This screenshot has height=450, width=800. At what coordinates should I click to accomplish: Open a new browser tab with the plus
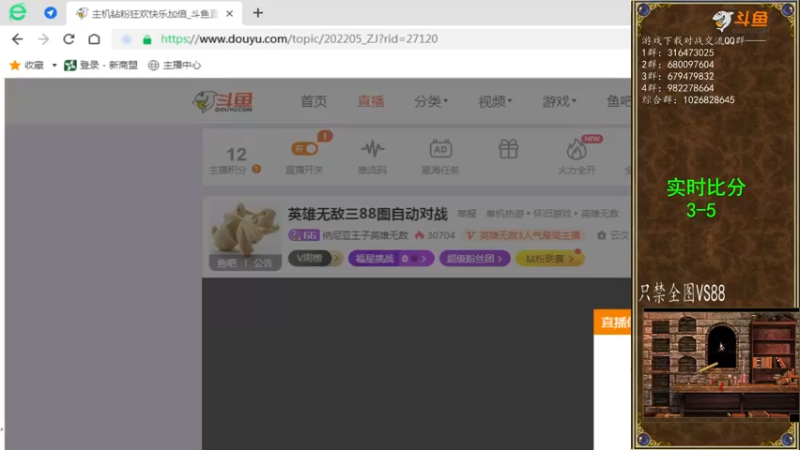258,13
